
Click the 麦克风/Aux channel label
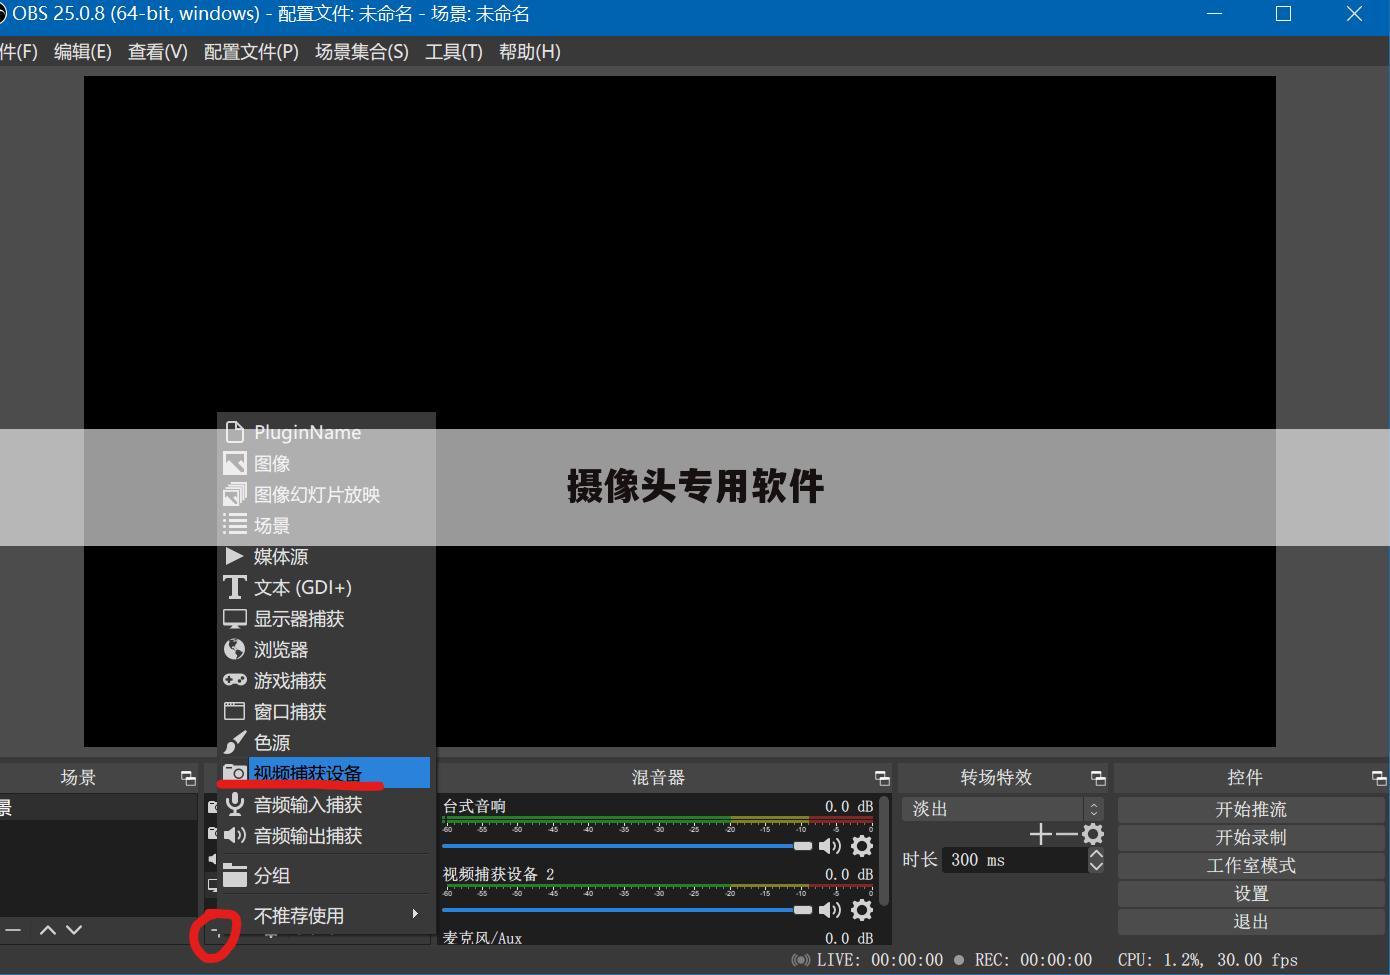click(x=482, y=938)
